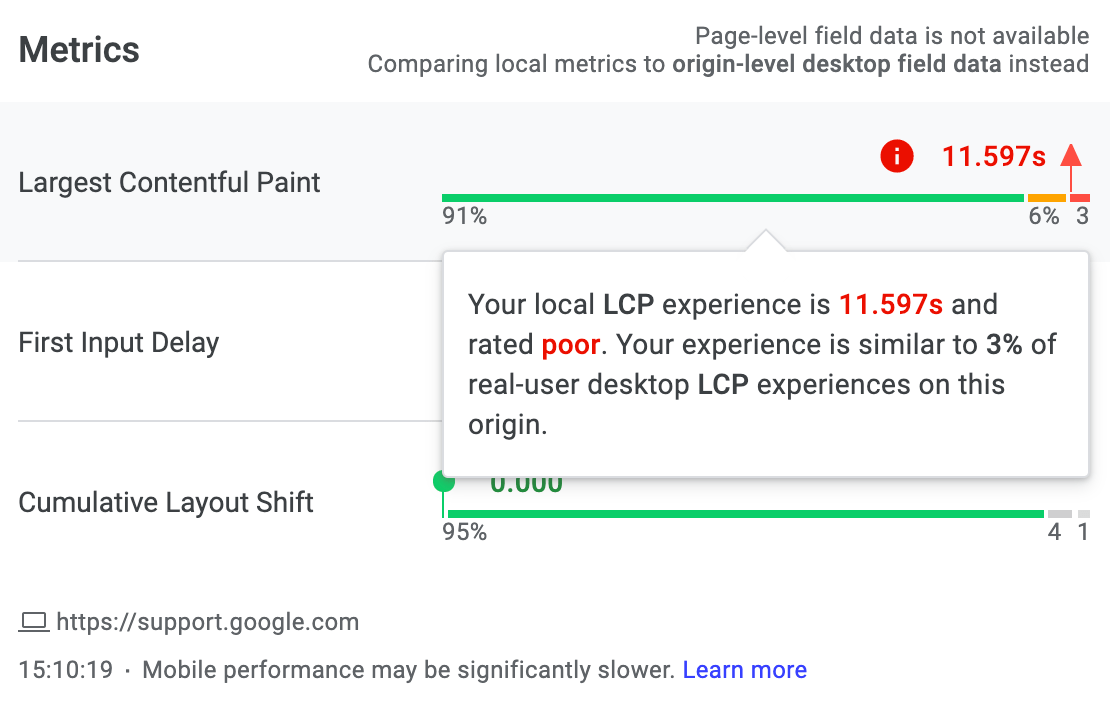Click the LCP tooltip text box
Image resolution: width=1110 pixels, height=704 pixels.
point(765,364)
